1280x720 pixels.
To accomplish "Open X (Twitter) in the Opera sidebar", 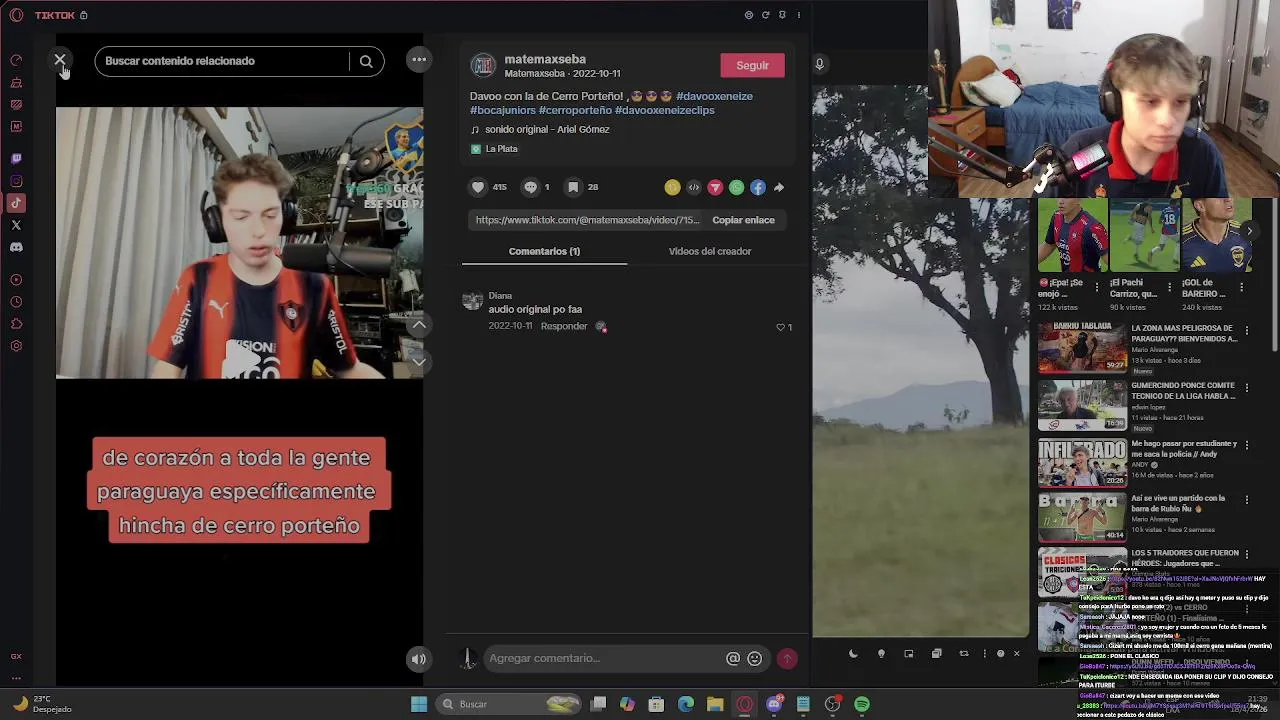I will 16,225.
